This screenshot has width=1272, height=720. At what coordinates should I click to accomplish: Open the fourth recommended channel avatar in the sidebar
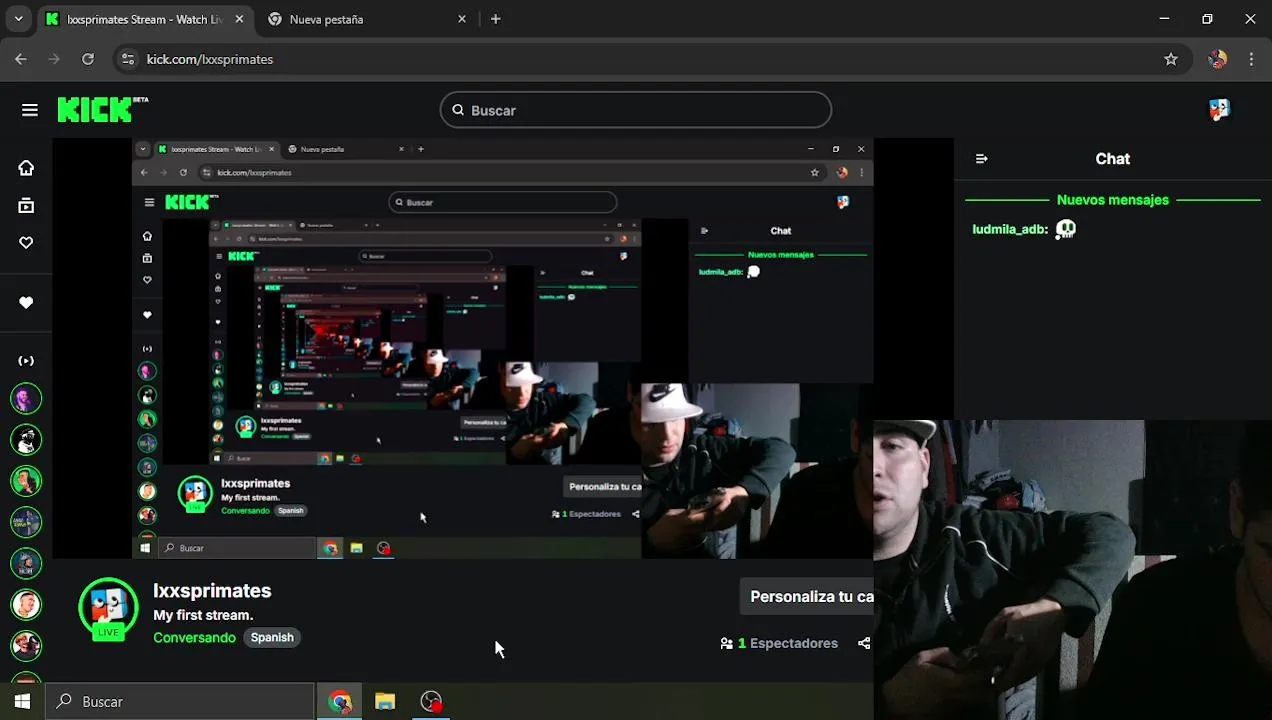[26, 522]
